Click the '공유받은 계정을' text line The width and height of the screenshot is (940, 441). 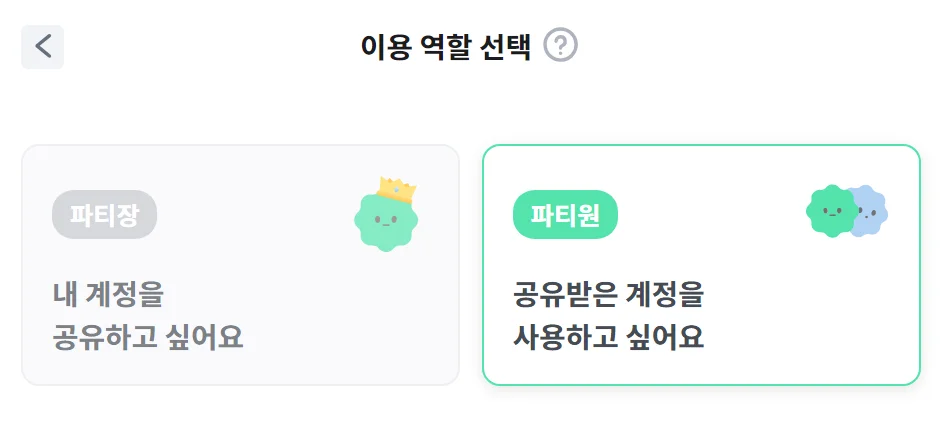[x=608, y=295]
